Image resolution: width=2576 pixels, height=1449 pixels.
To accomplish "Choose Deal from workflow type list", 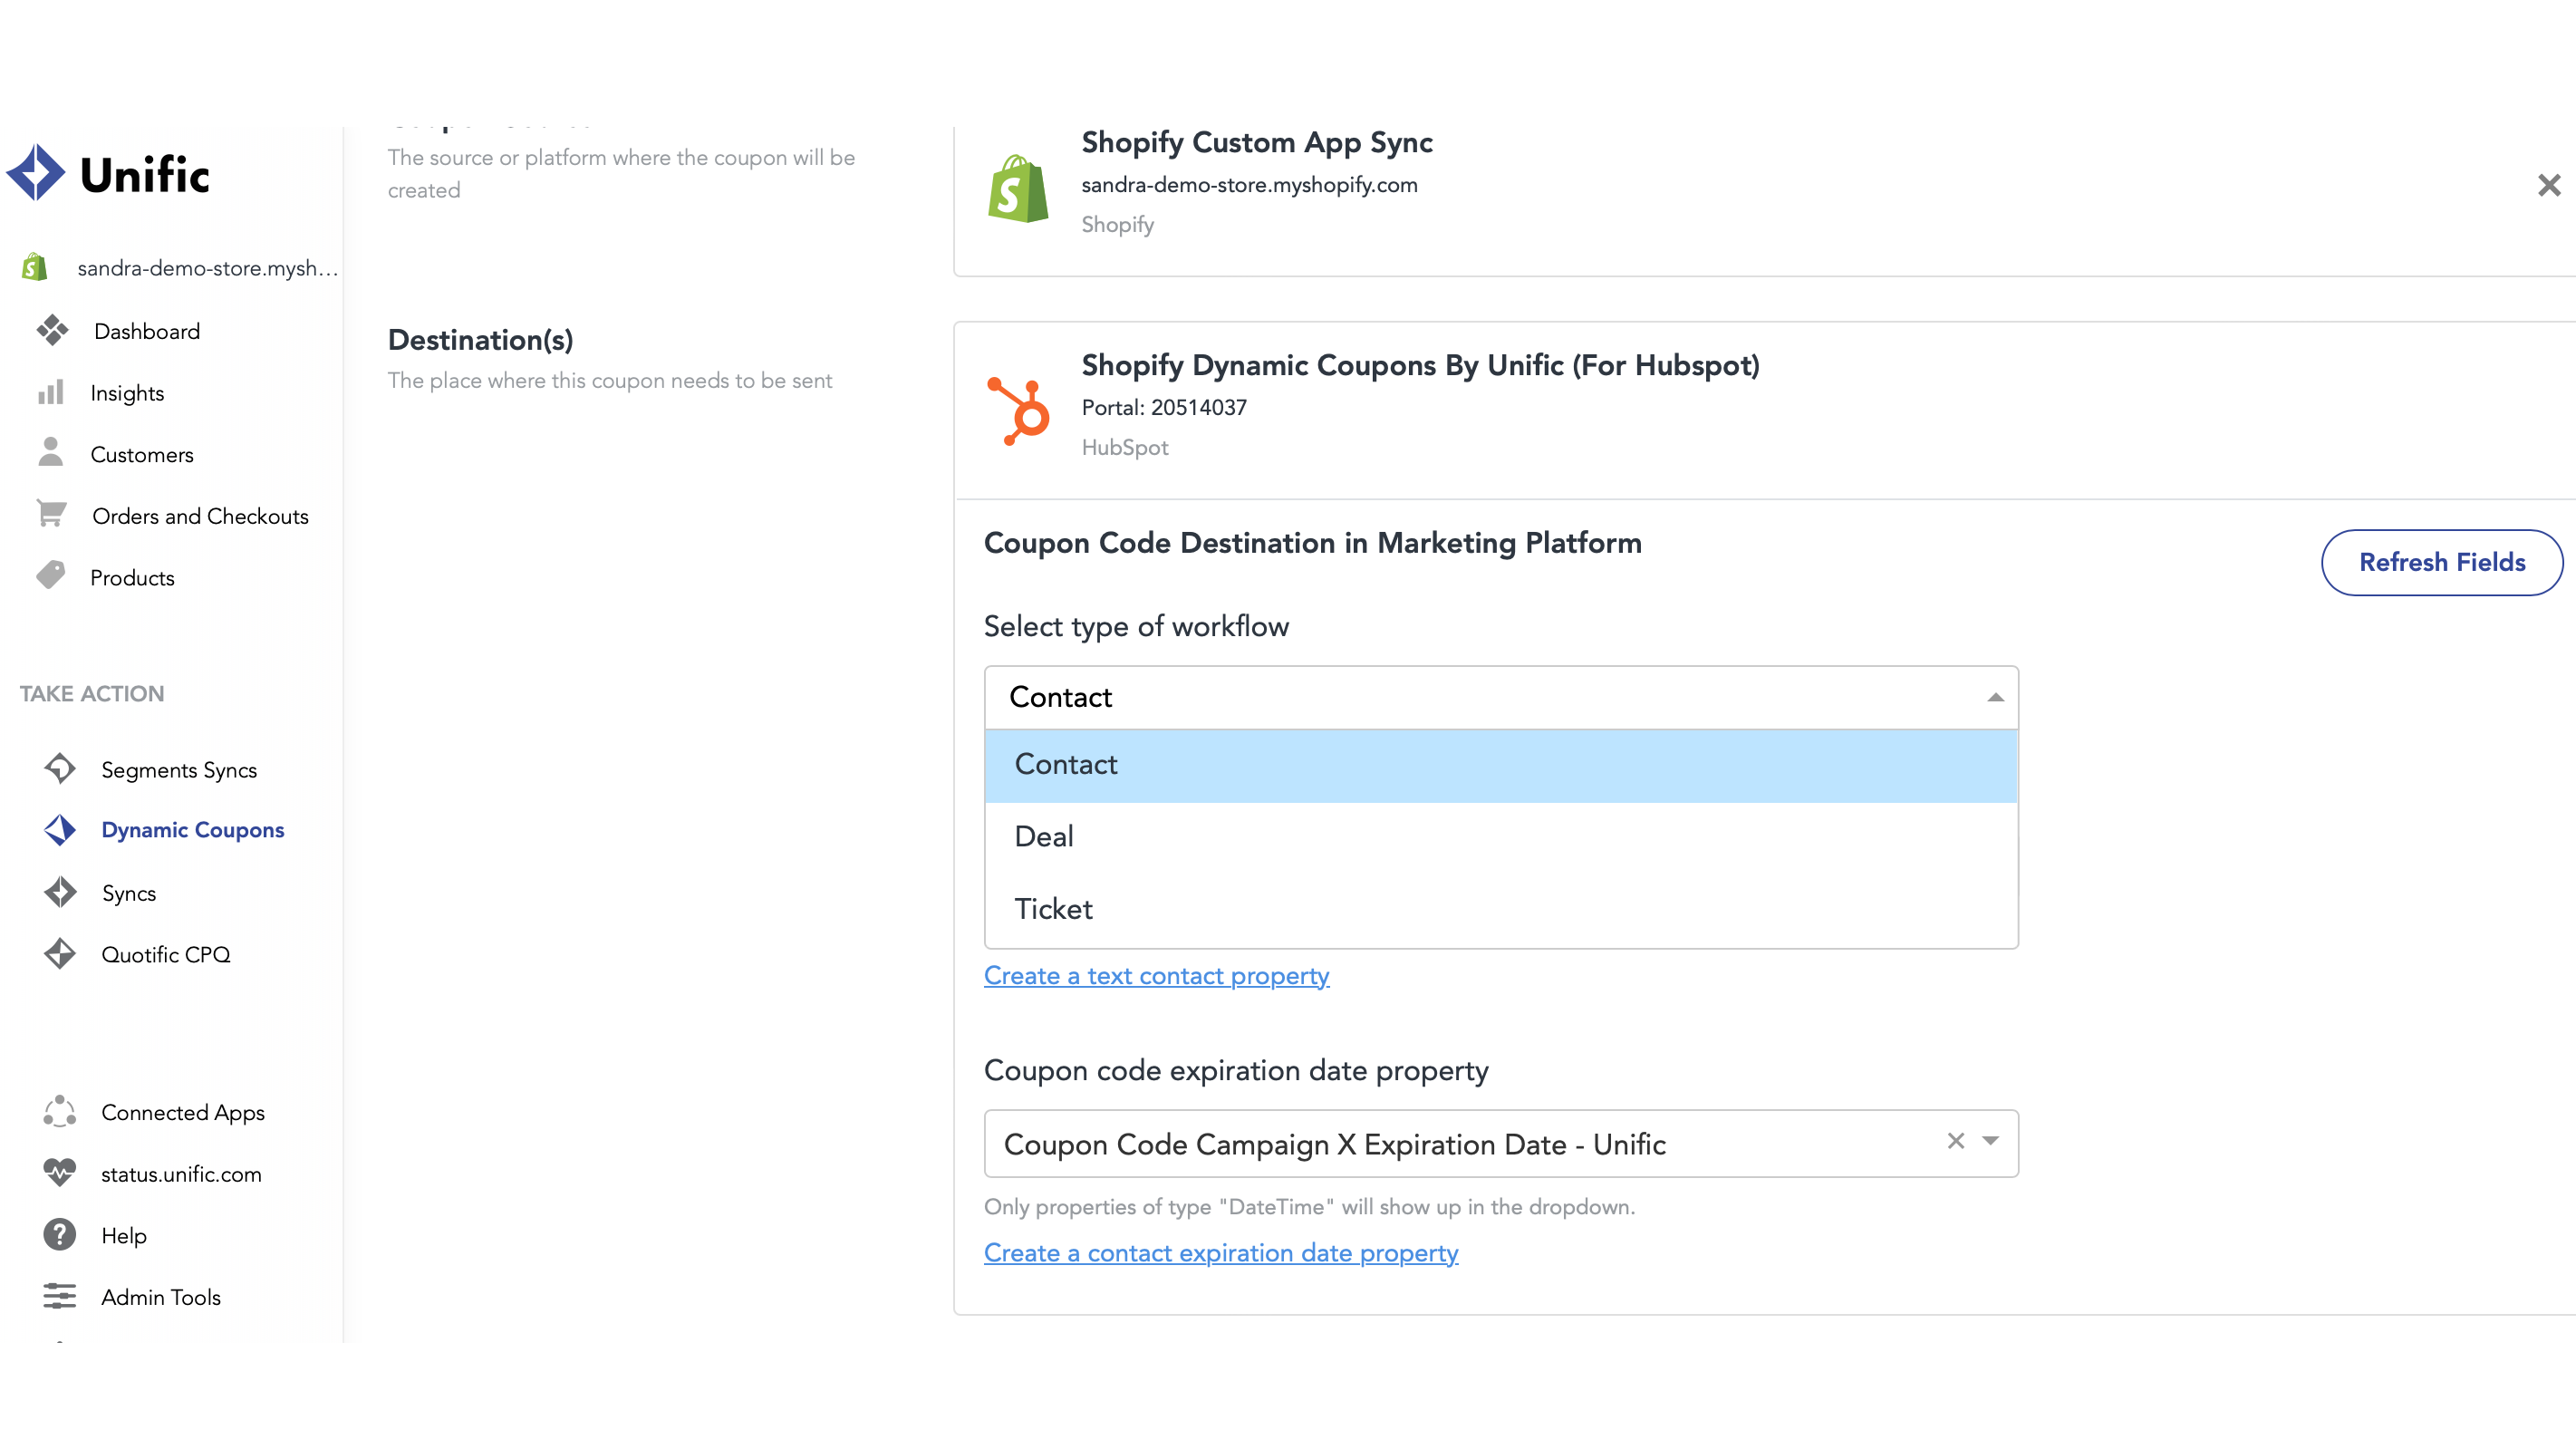I will (x=1044, y=836).
